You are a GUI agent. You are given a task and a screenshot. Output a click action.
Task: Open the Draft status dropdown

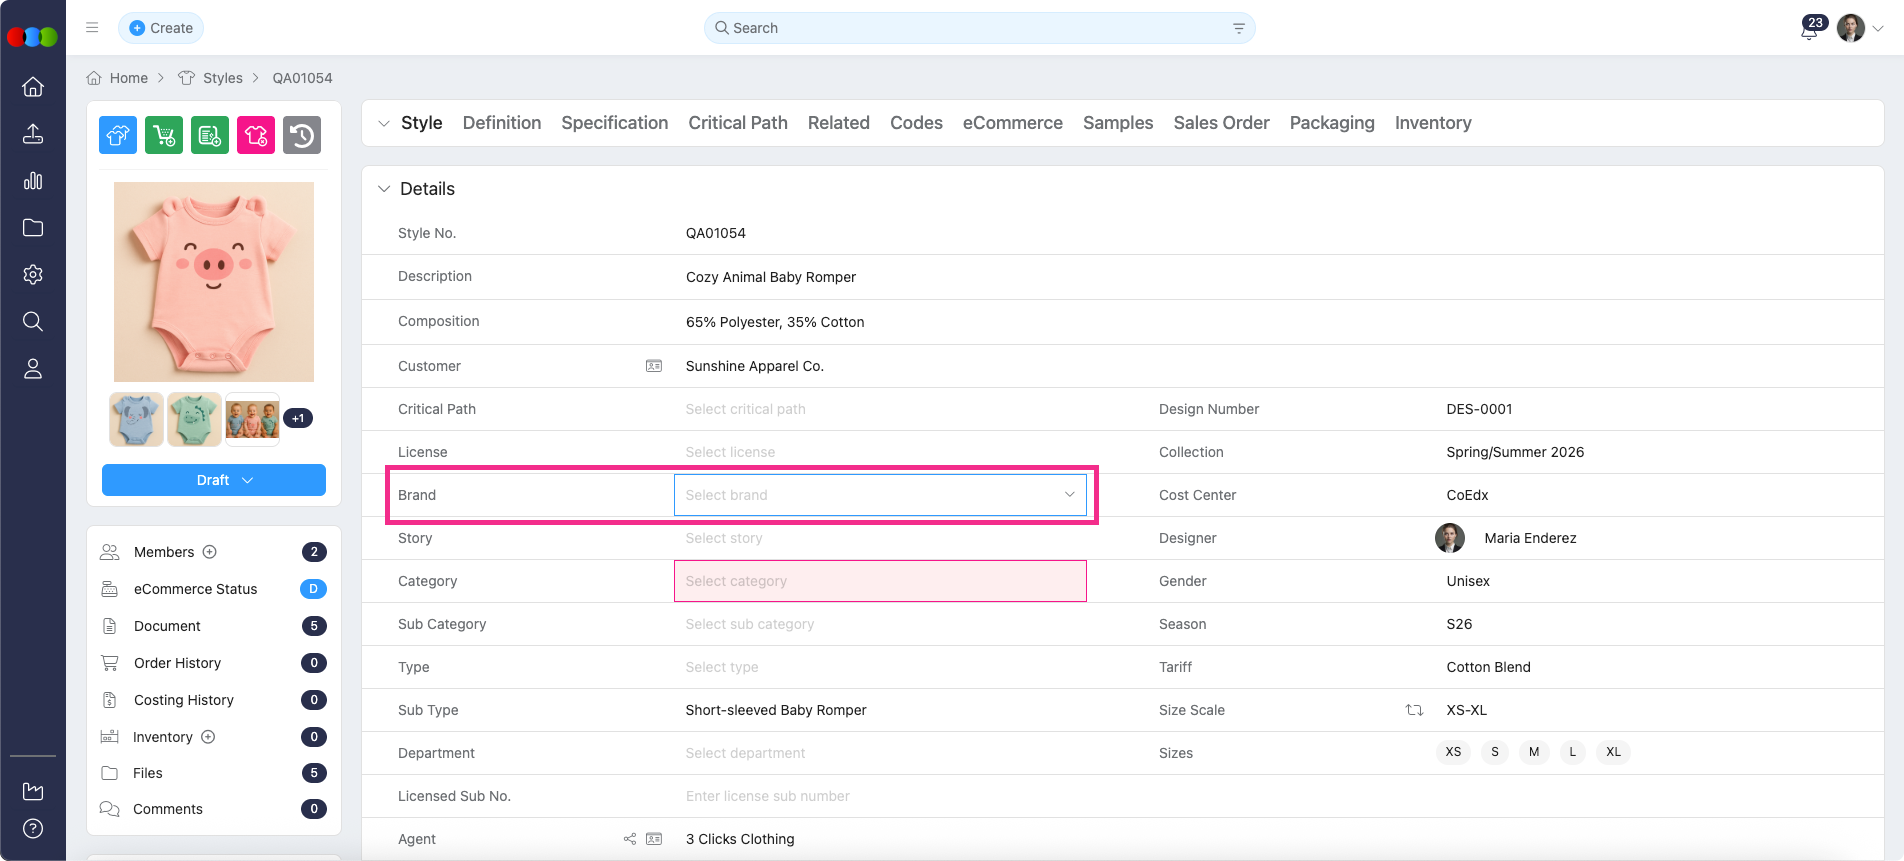point(214,480)
